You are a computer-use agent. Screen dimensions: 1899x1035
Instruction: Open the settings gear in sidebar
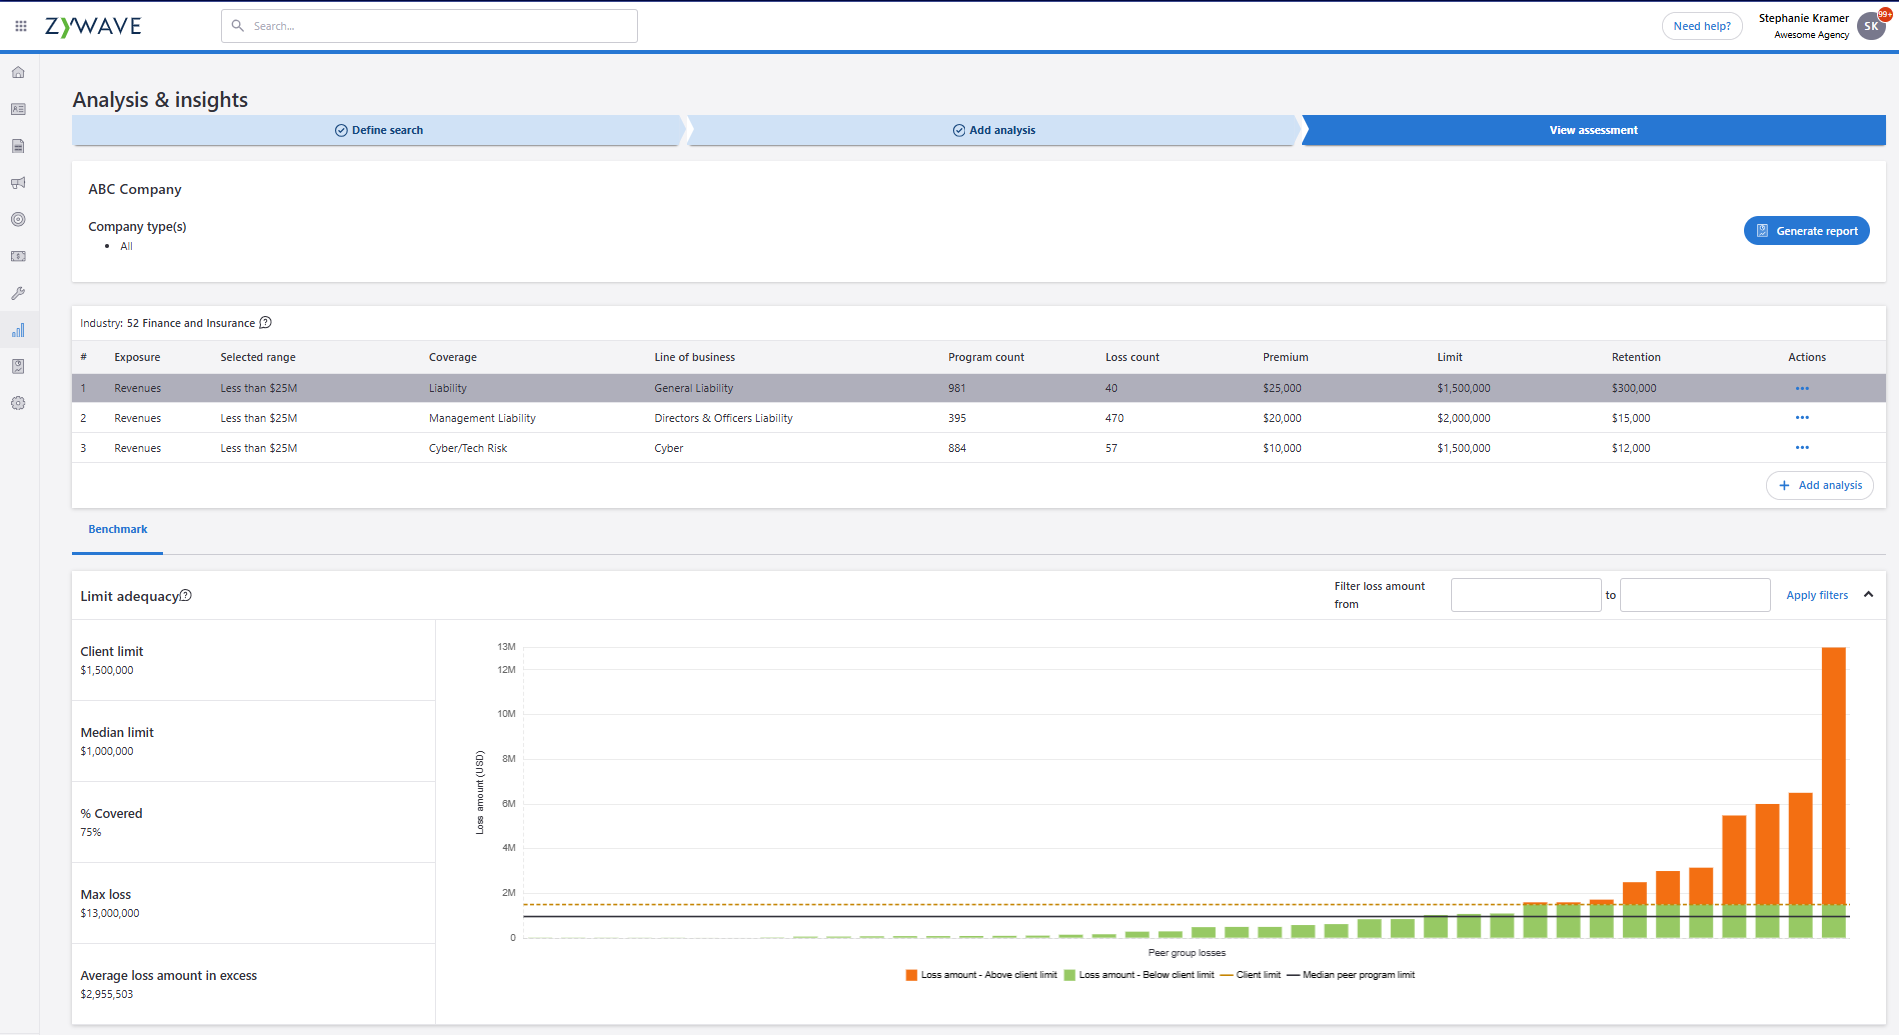pyautogui.click(x=18, y=403)
